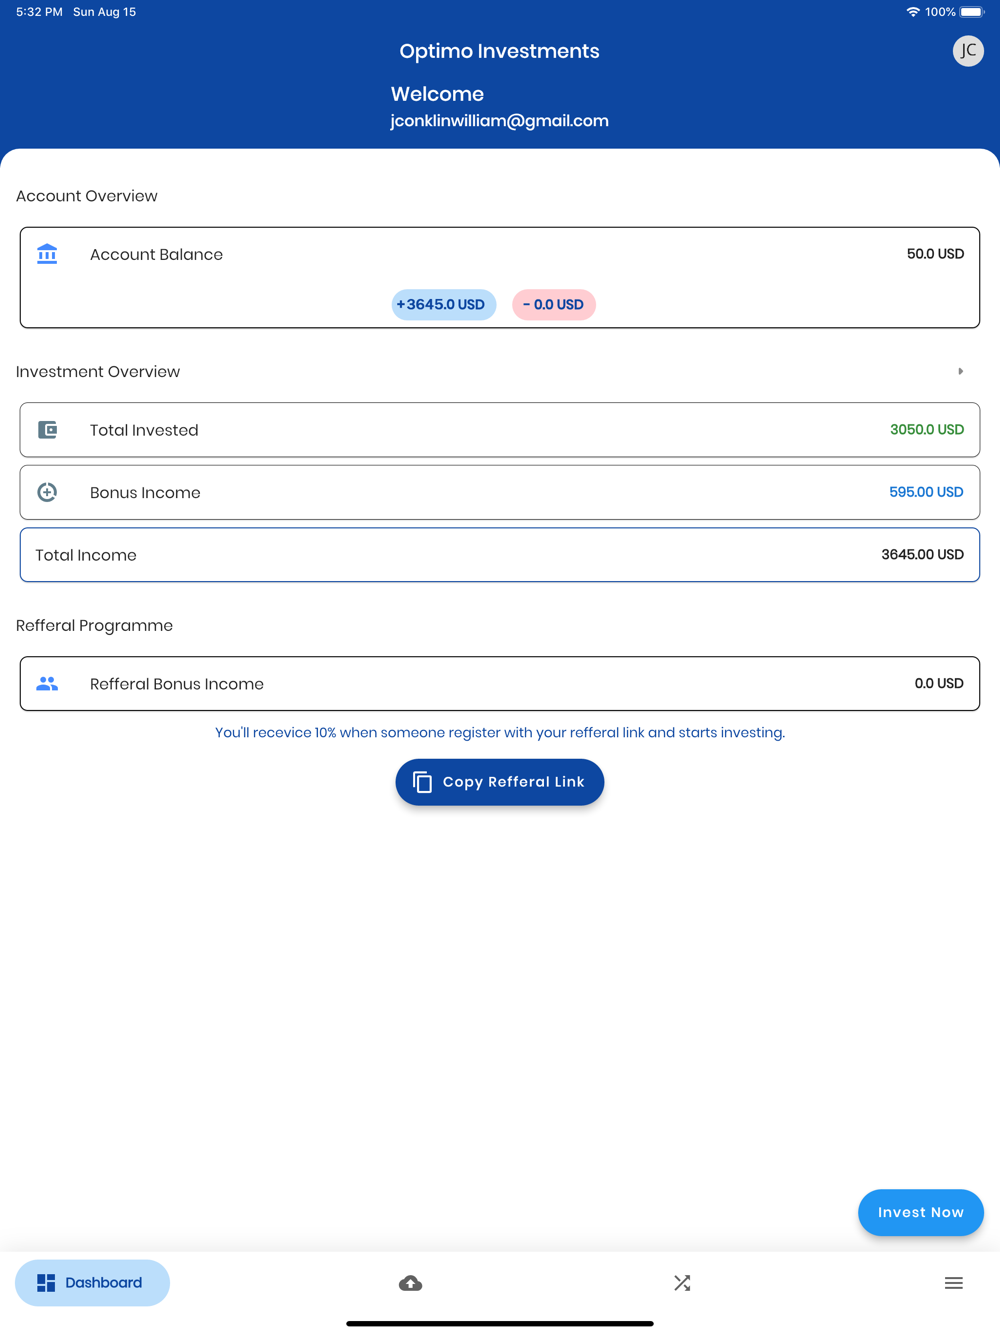The width and height of the screenshot is (1000, 1334).
Task: Click the people icon for Refferal Bonus
Action: click(47, 684)
